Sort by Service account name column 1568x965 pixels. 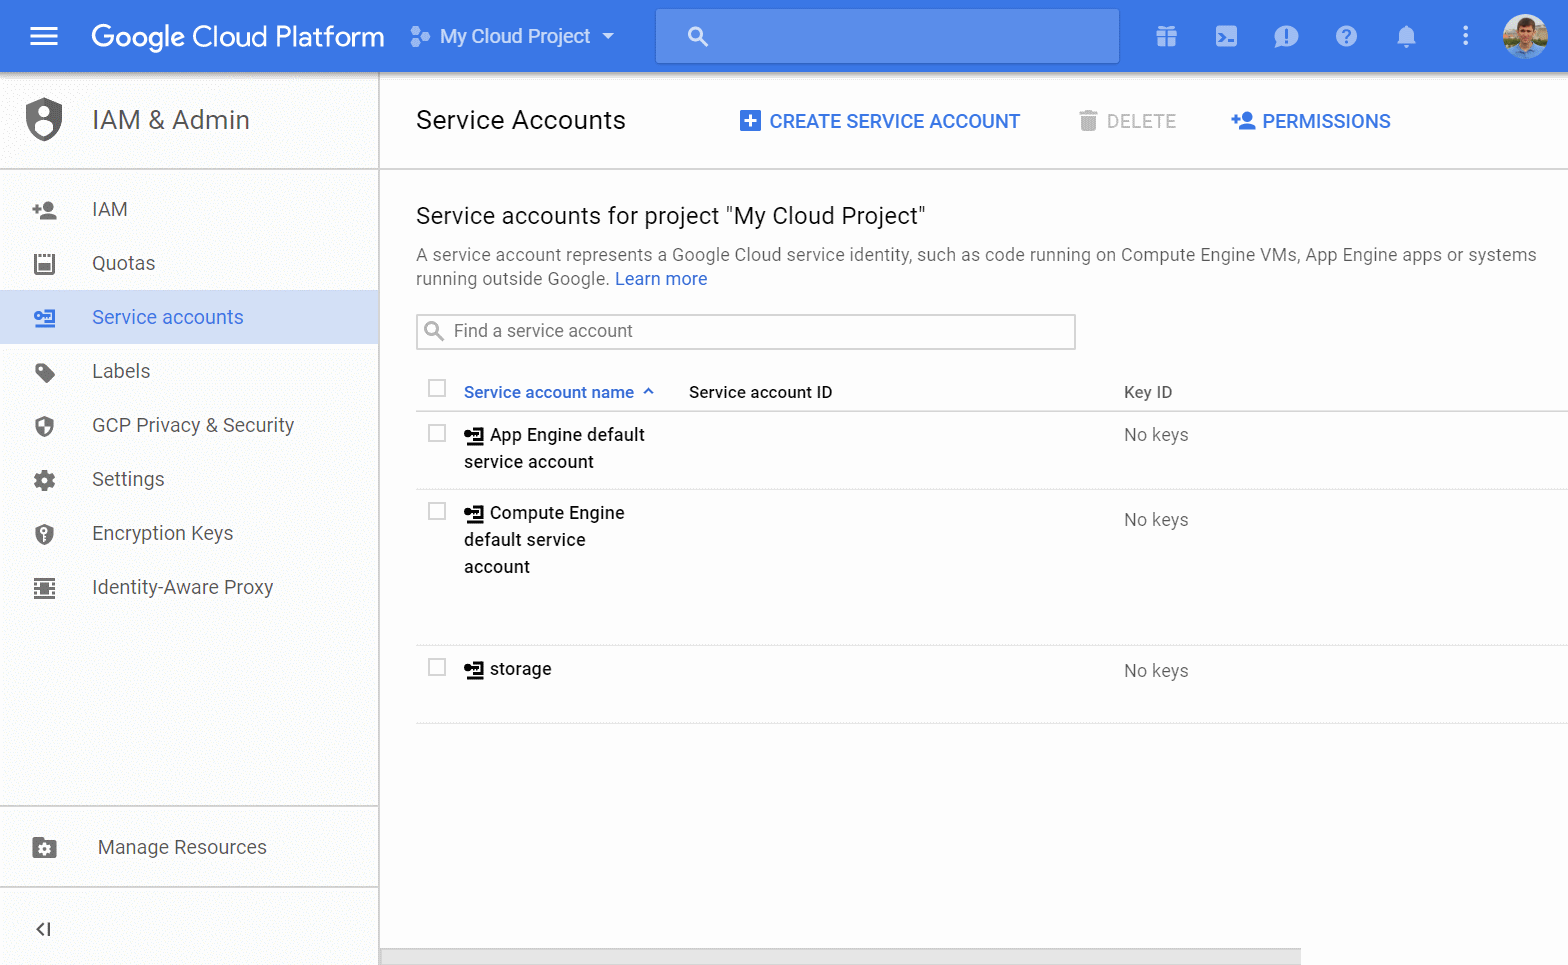[x=549, y=392]
